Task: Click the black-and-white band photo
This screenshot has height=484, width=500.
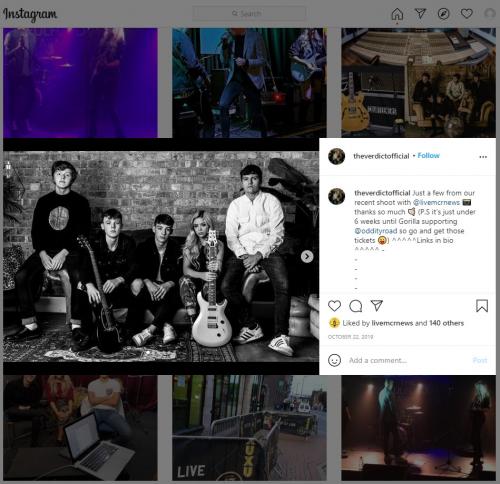Action: pos(161,256)
